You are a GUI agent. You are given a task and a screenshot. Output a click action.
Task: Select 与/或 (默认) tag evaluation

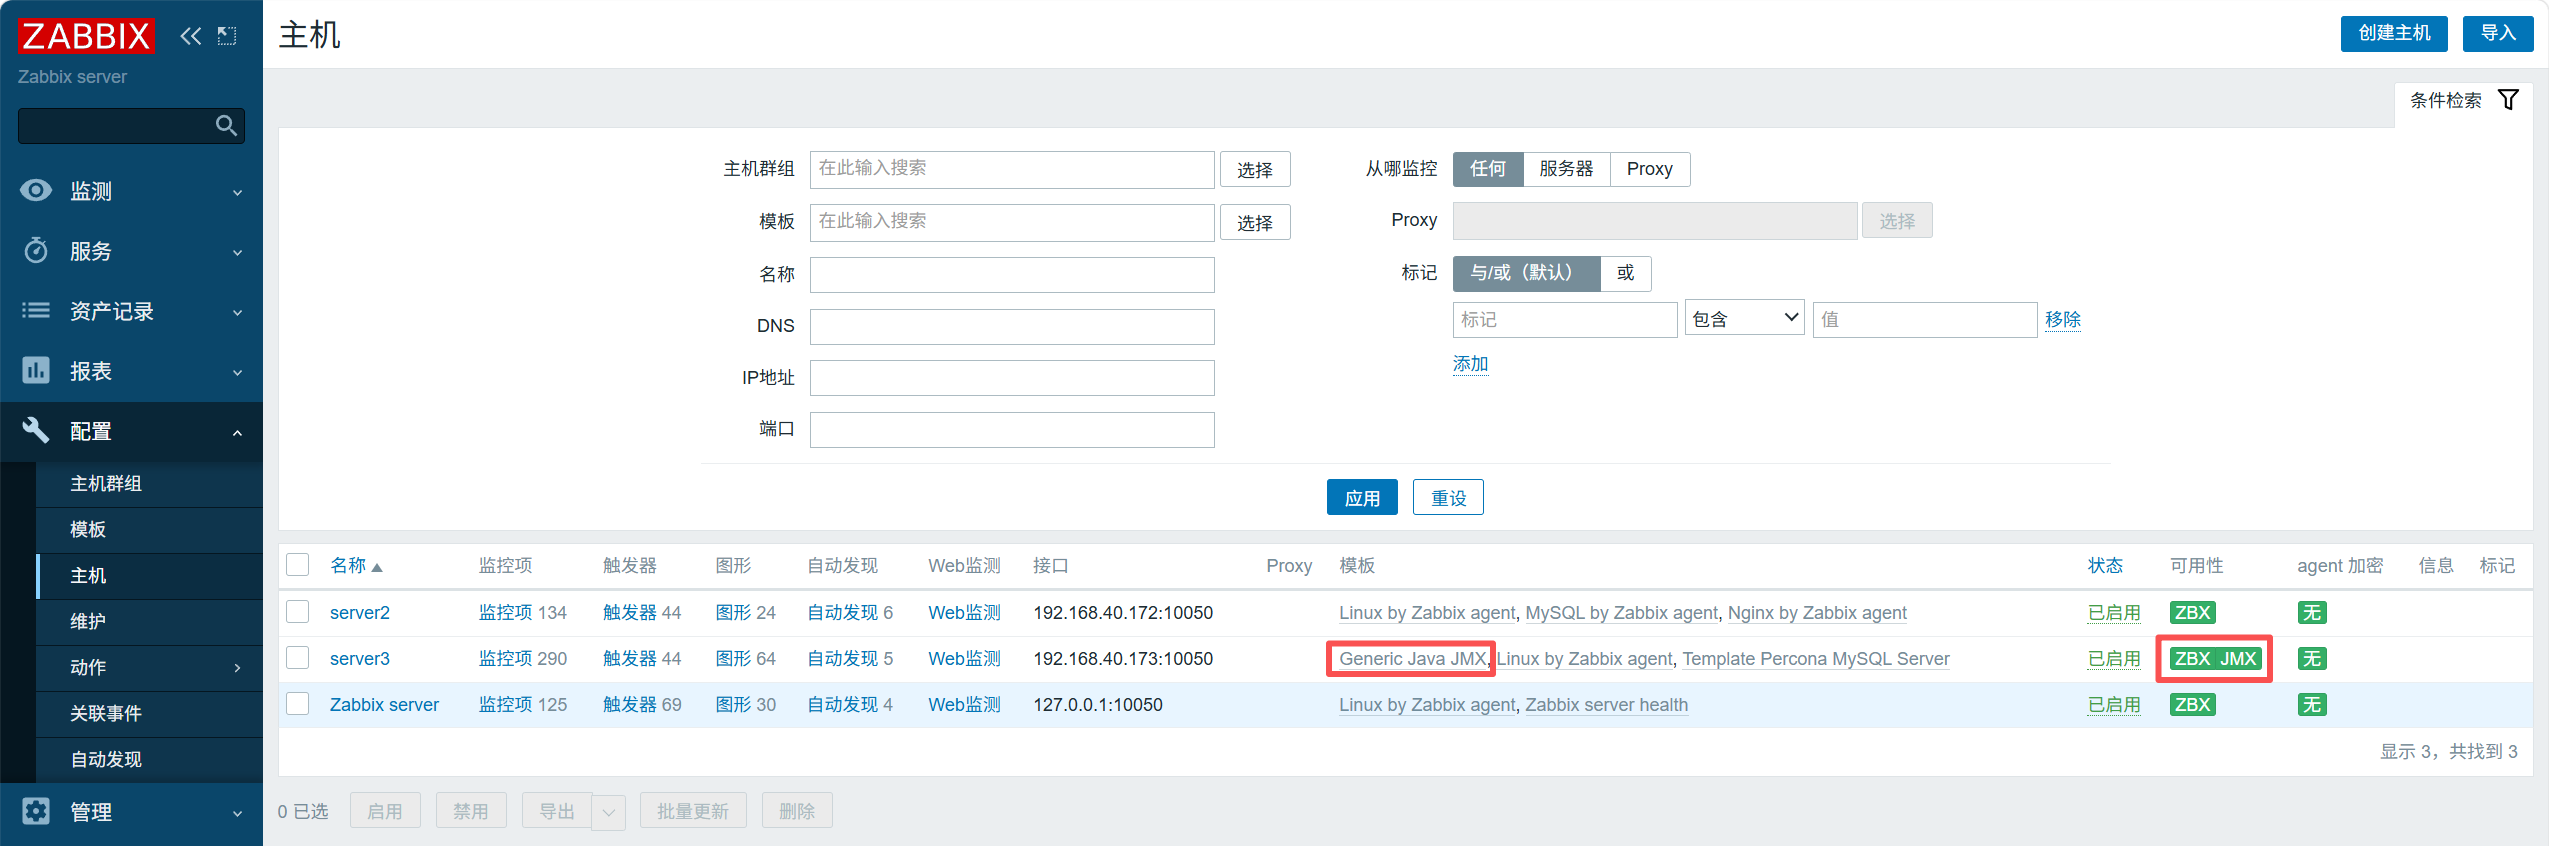[1527, 273]
